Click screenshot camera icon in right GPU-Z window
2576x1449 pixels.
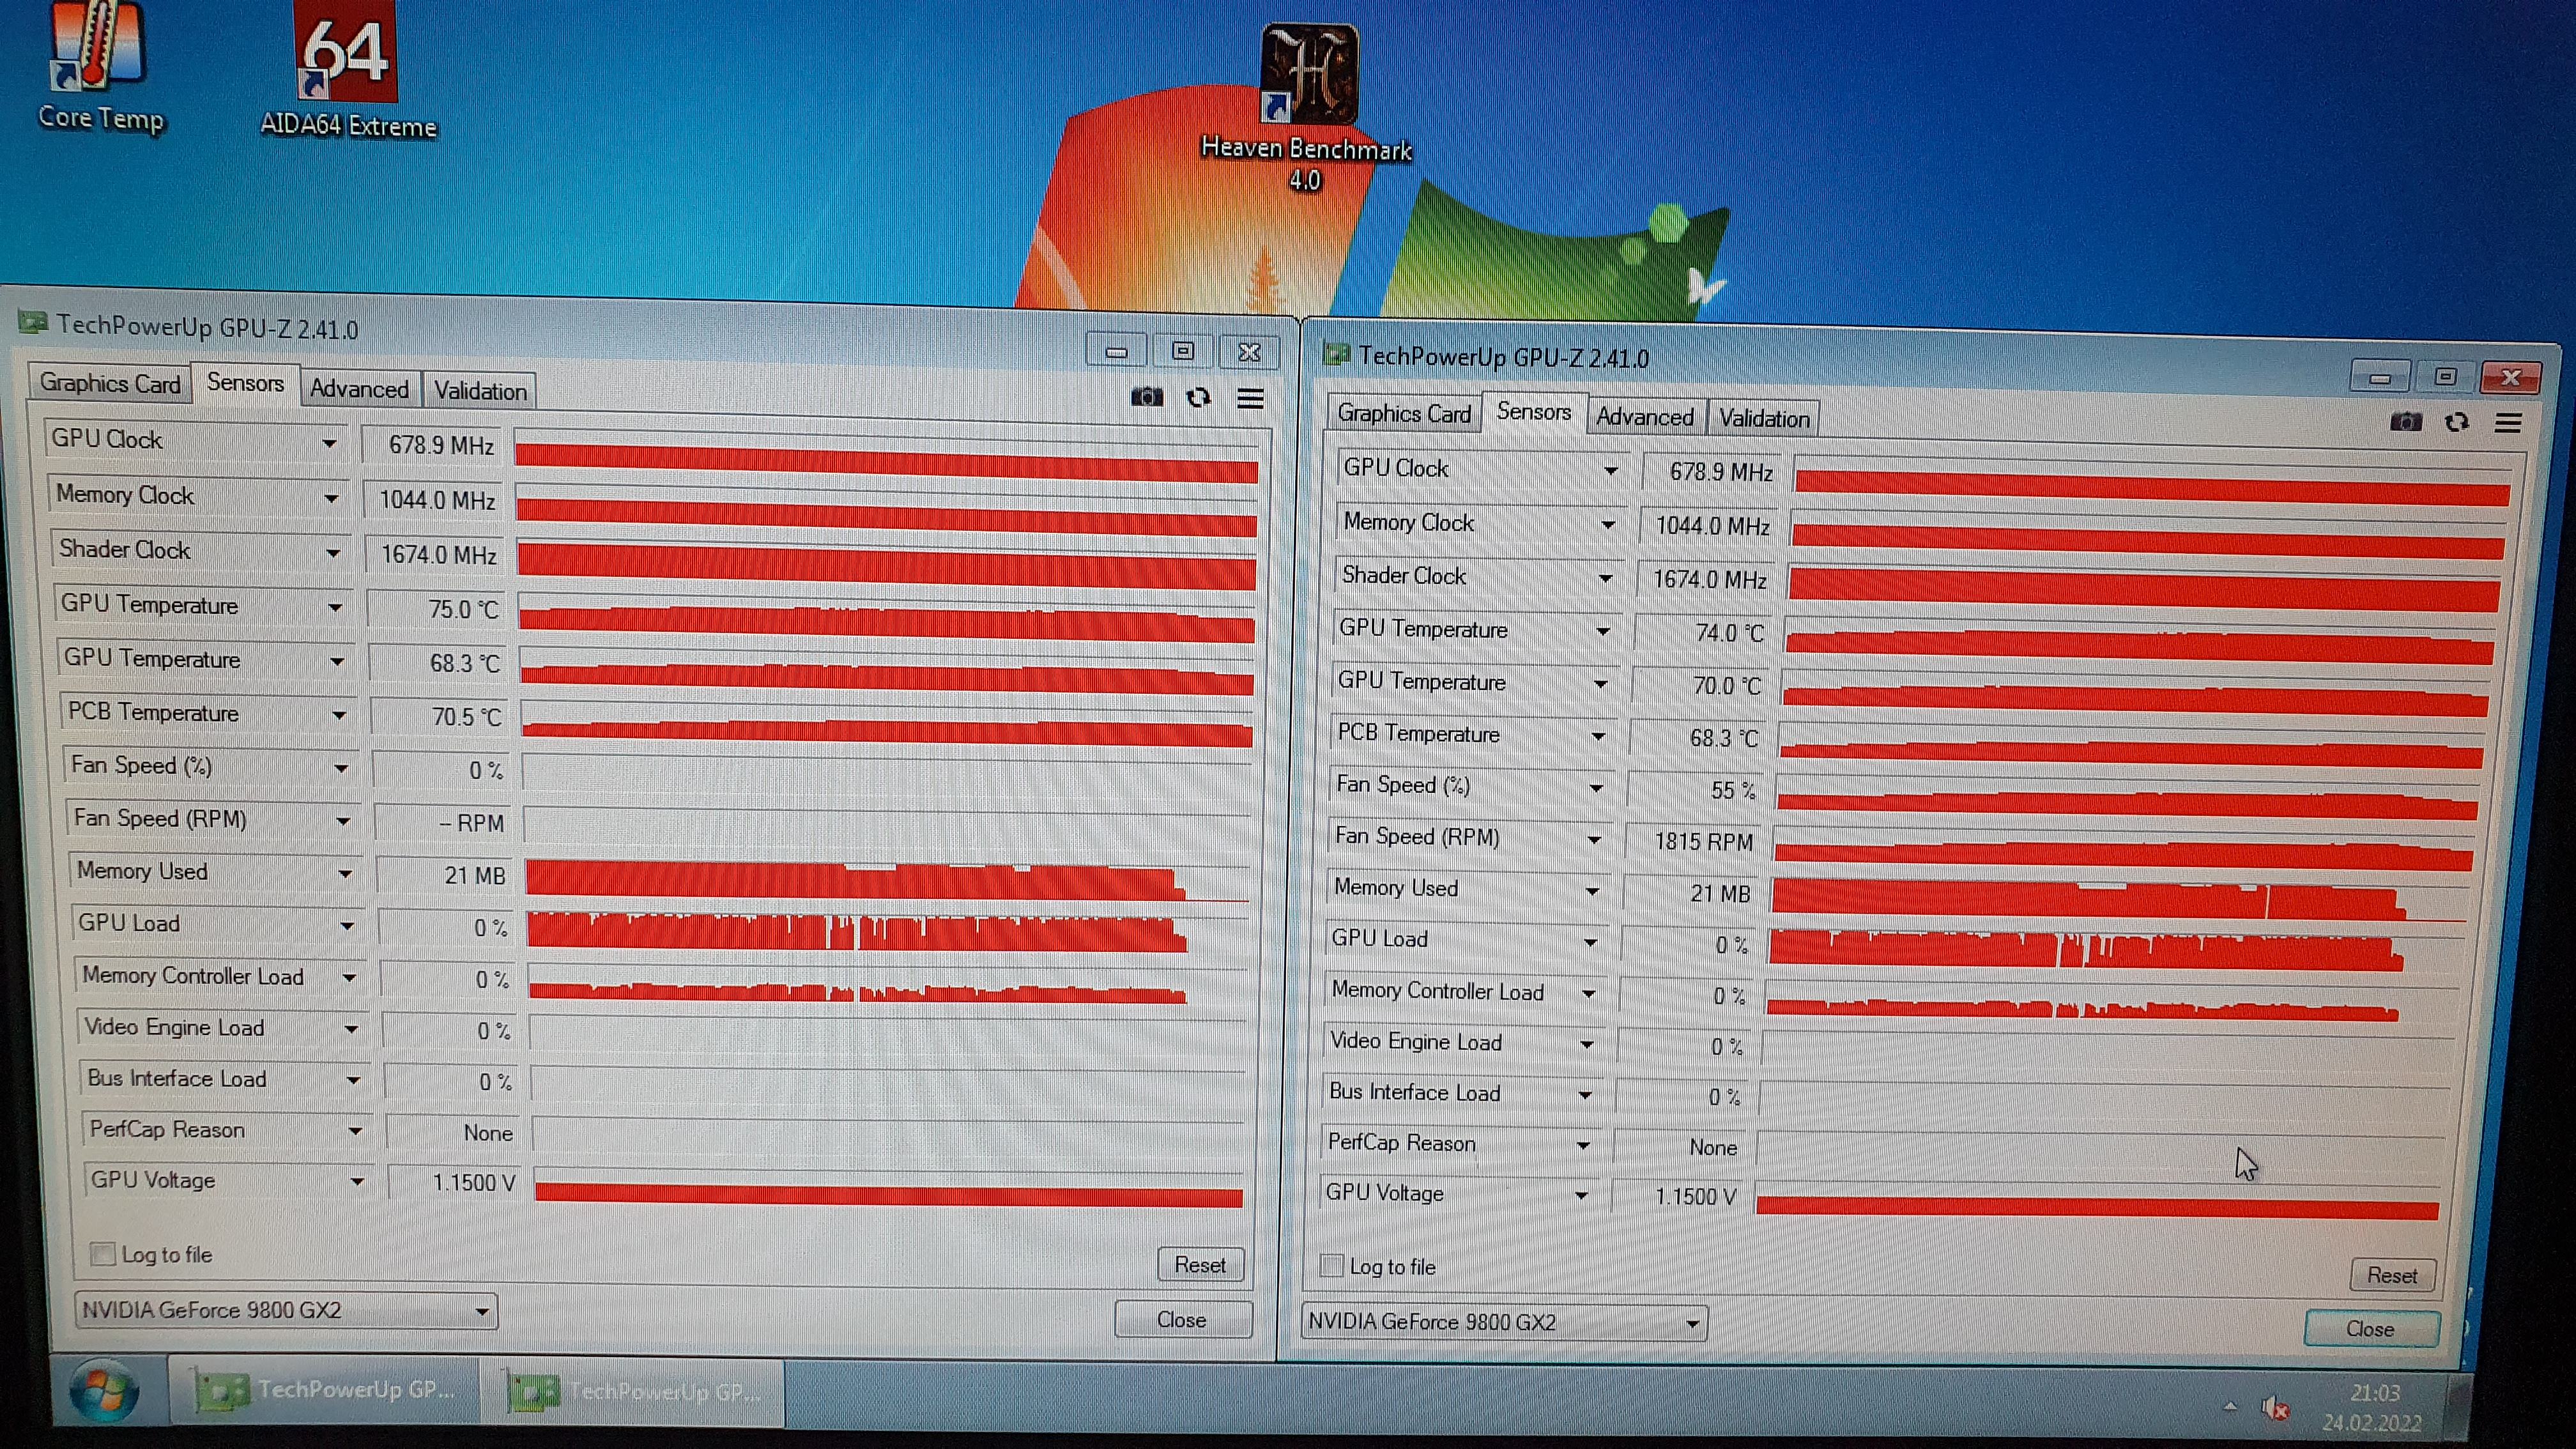(x=2406, y=421)
